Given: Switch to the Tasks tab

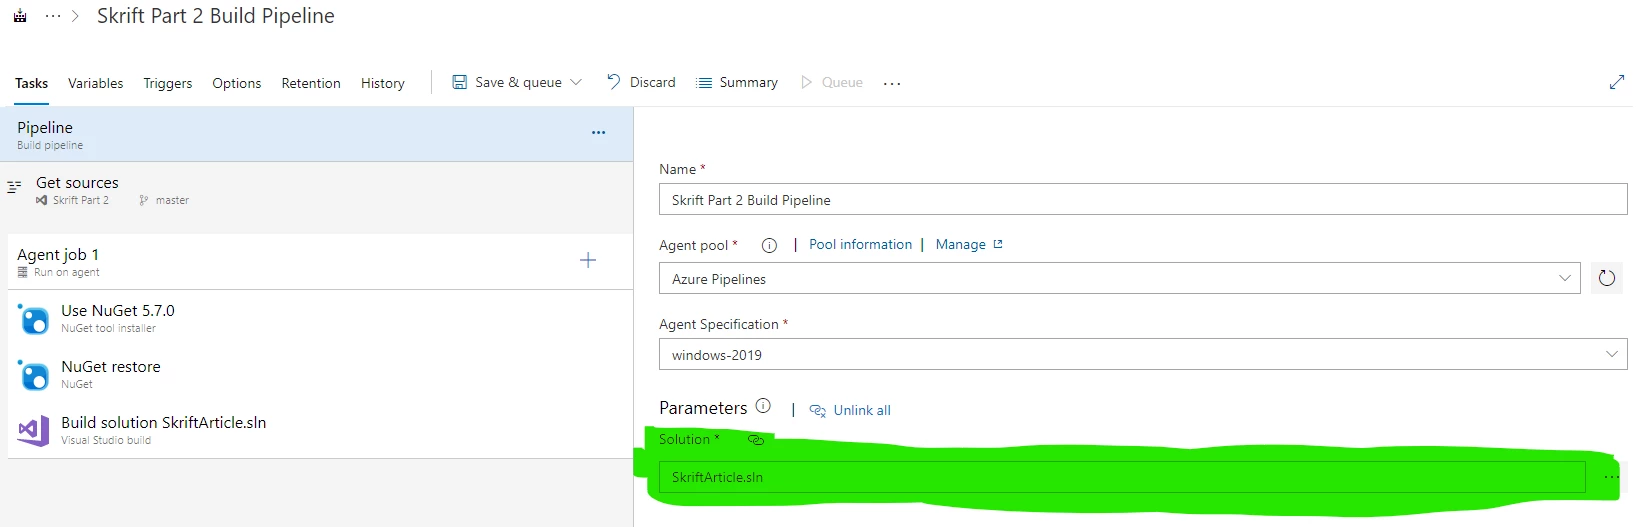Looking at the screenshot, I should [31, 83].
